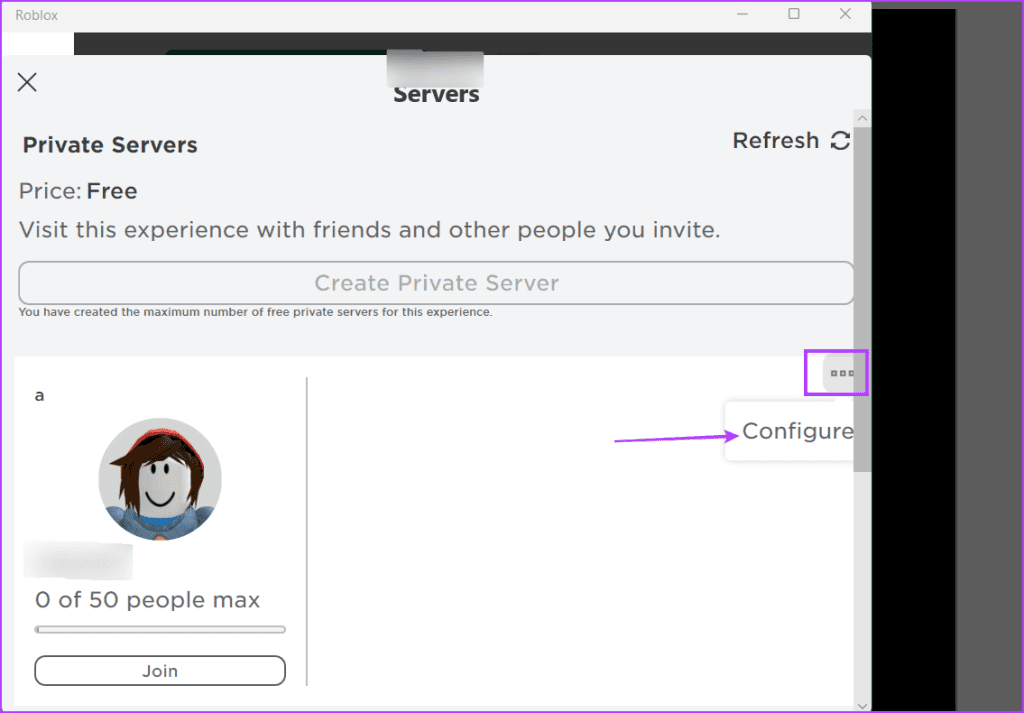Click the maximum free private servers notice

(255, 312)
